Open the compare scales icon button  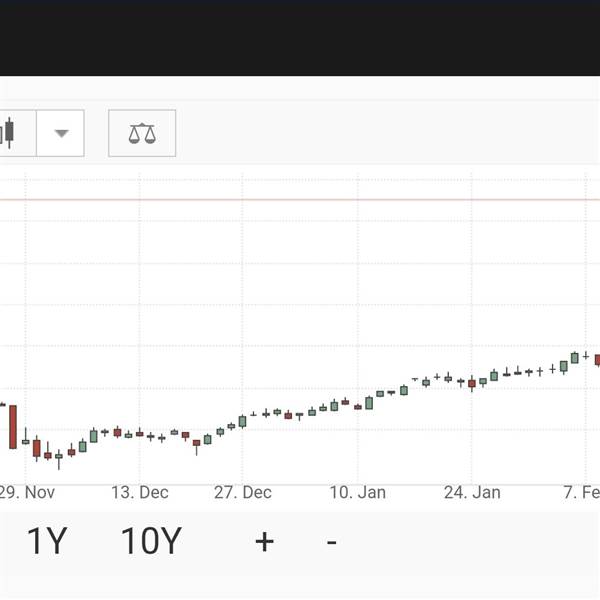click(142, 133)
